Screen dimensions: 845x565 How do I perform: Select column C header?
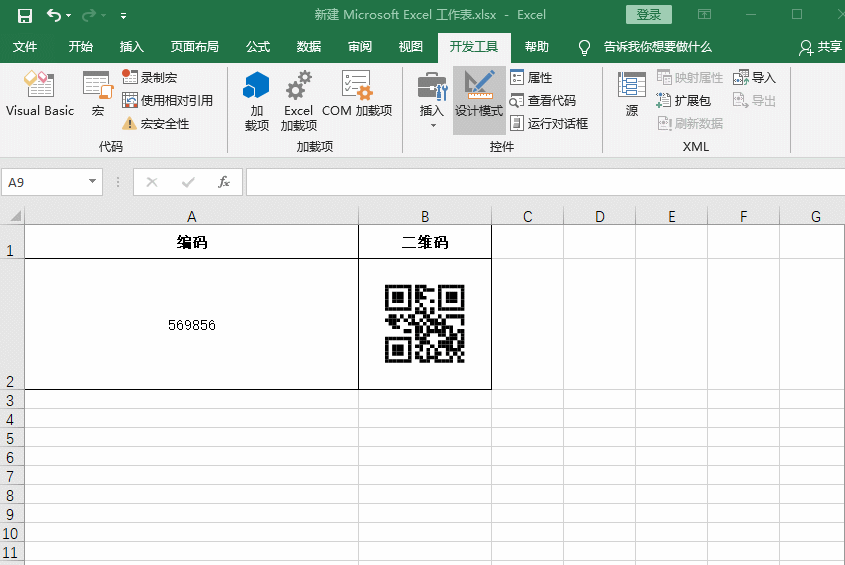click(528, 216)
